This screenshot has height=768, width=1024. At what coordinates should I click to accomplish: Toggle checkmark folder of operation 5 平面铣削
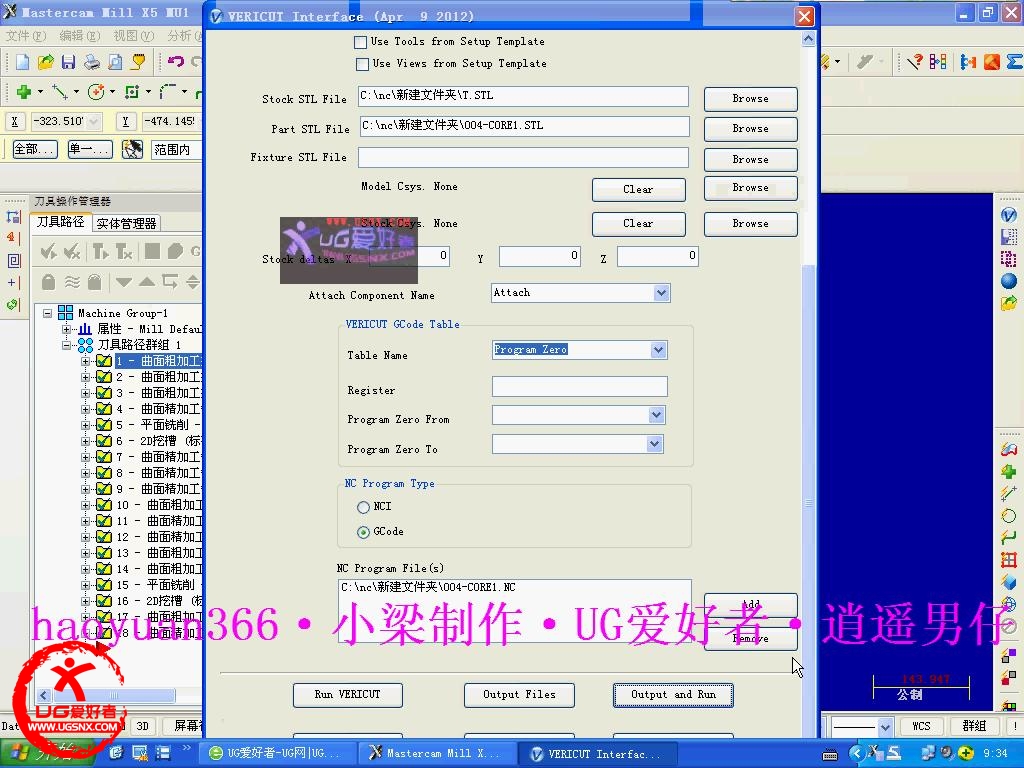(x=104, y=424)
